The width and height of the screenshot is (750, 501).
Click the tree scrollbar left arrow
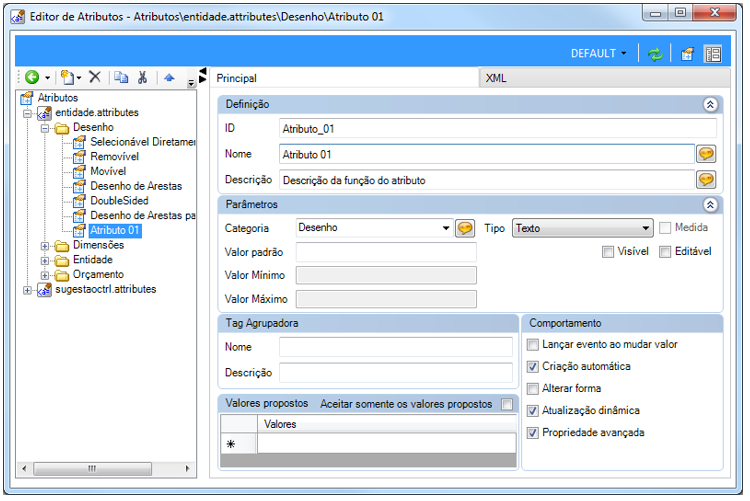pos(24,468)
